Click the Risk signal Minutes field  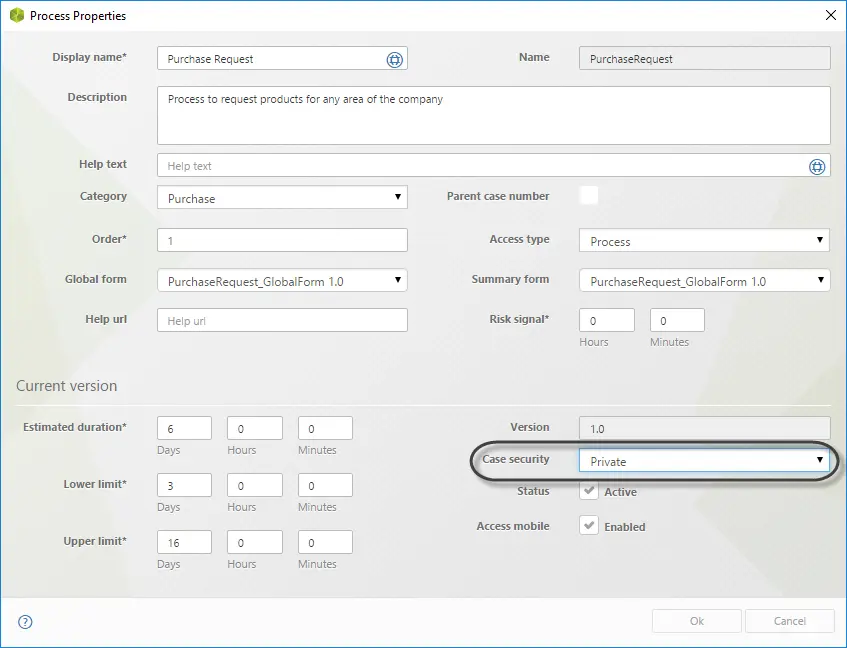pos(677,320)
